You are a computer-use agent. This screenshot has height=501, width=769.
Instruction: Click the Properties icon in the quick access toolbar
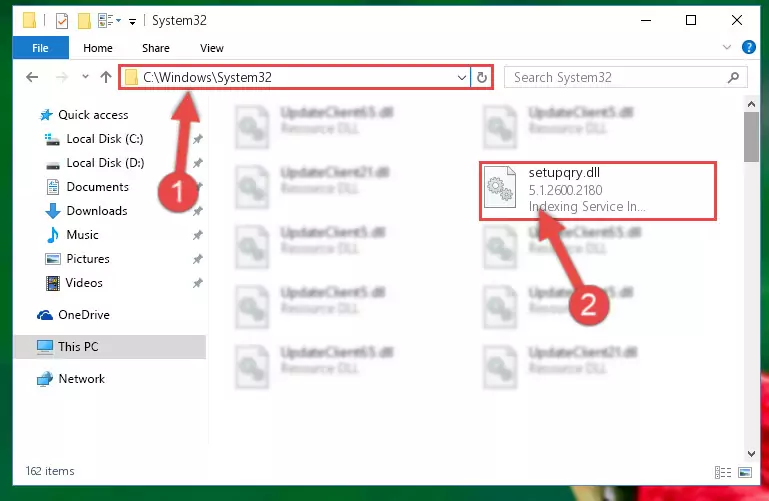[62, 21]
